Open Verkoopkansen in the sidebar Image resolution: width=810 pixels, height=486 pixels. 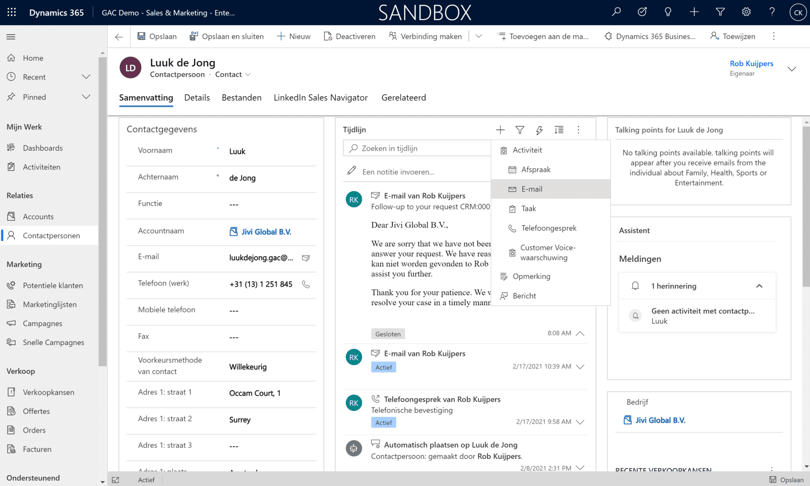coord(48,392)
